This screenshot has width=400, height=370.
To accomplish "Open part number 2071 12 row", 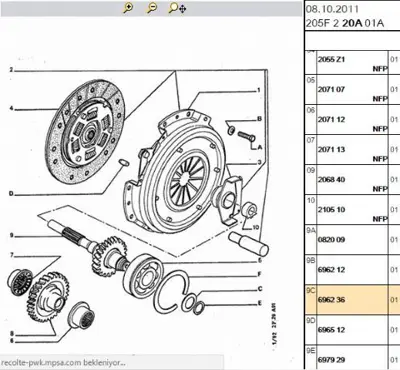I will 353,119.
